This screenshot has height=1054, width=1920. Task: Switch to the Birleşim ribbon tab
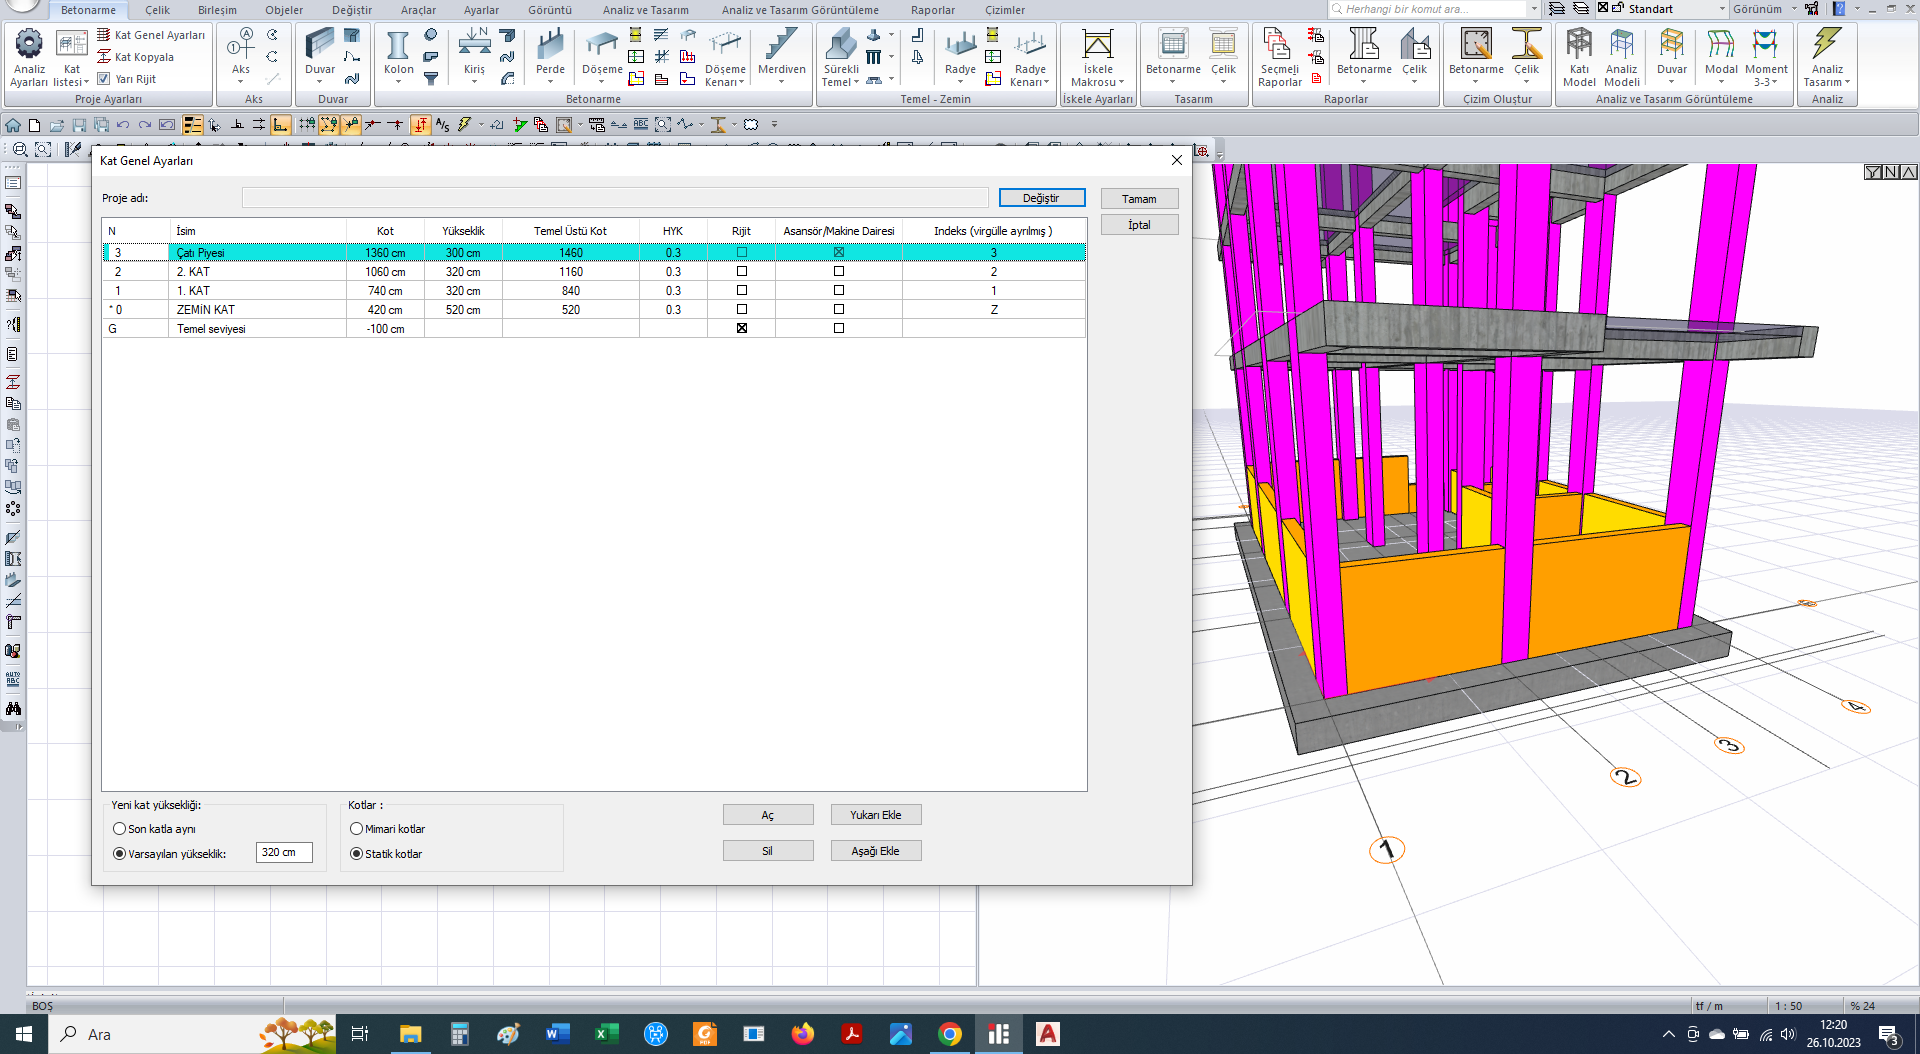pyautogui.click(x=217, y=10)
